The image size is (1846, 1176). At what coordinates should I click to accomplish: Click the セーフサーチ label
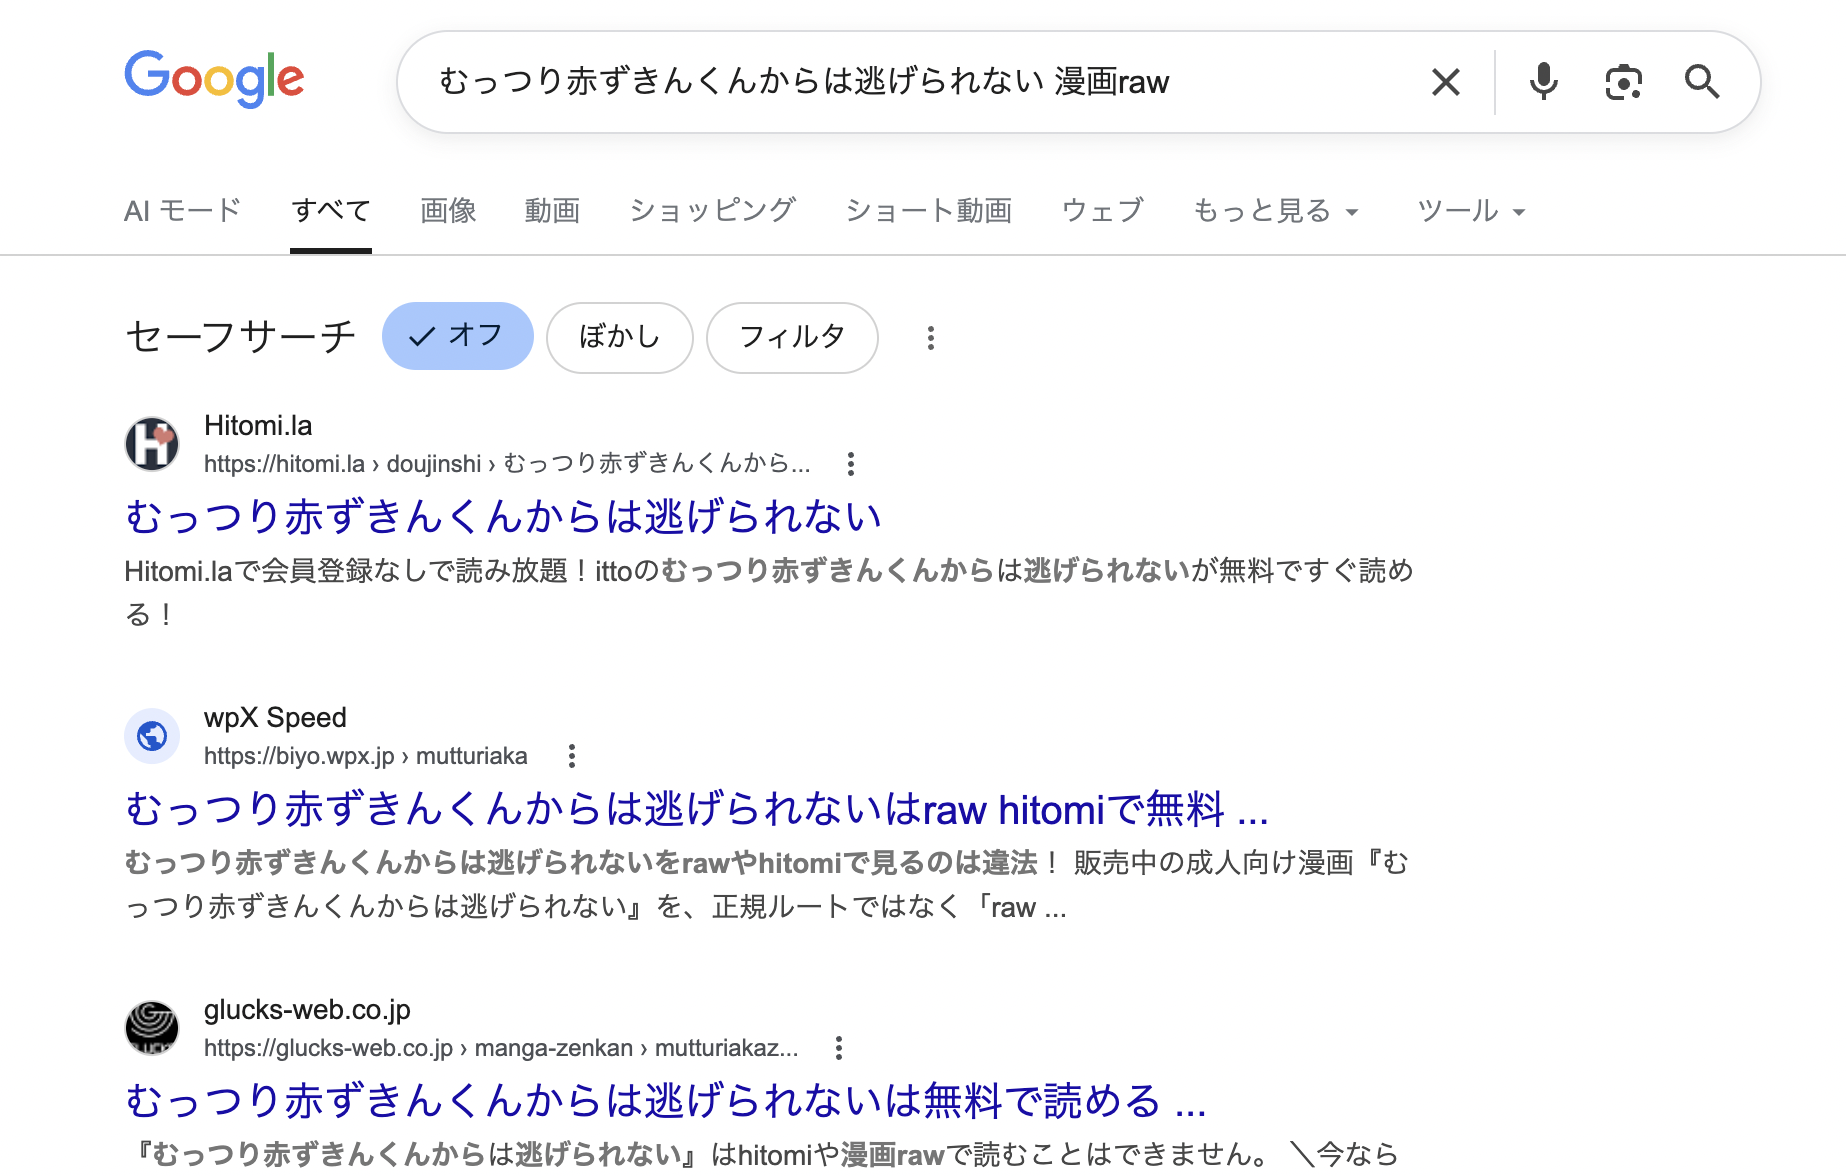[x=240, y=336]
